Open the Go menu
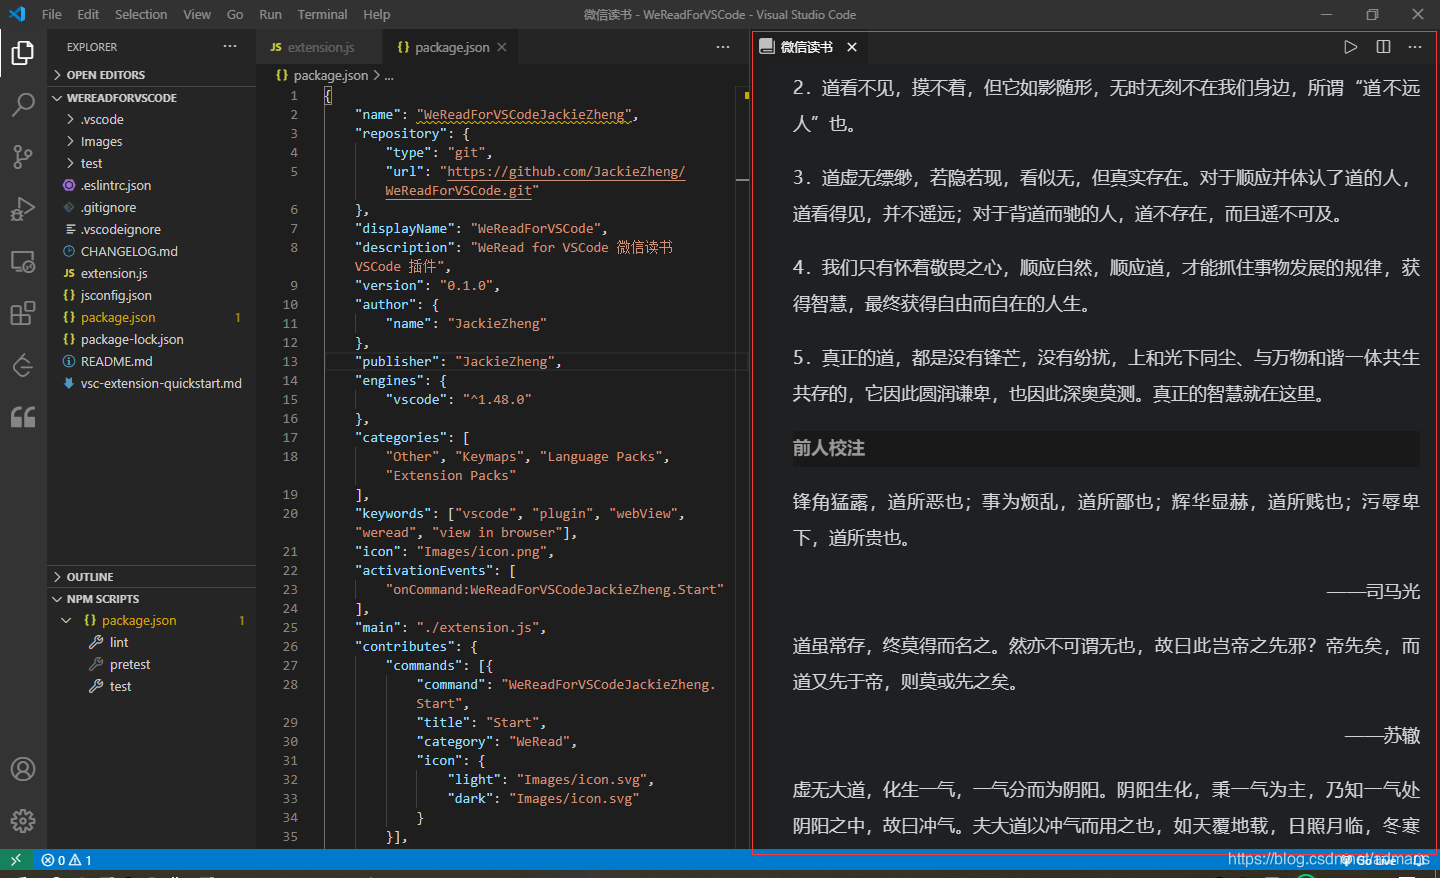This screenshot has height=878, width=1440. pos(235,14)
